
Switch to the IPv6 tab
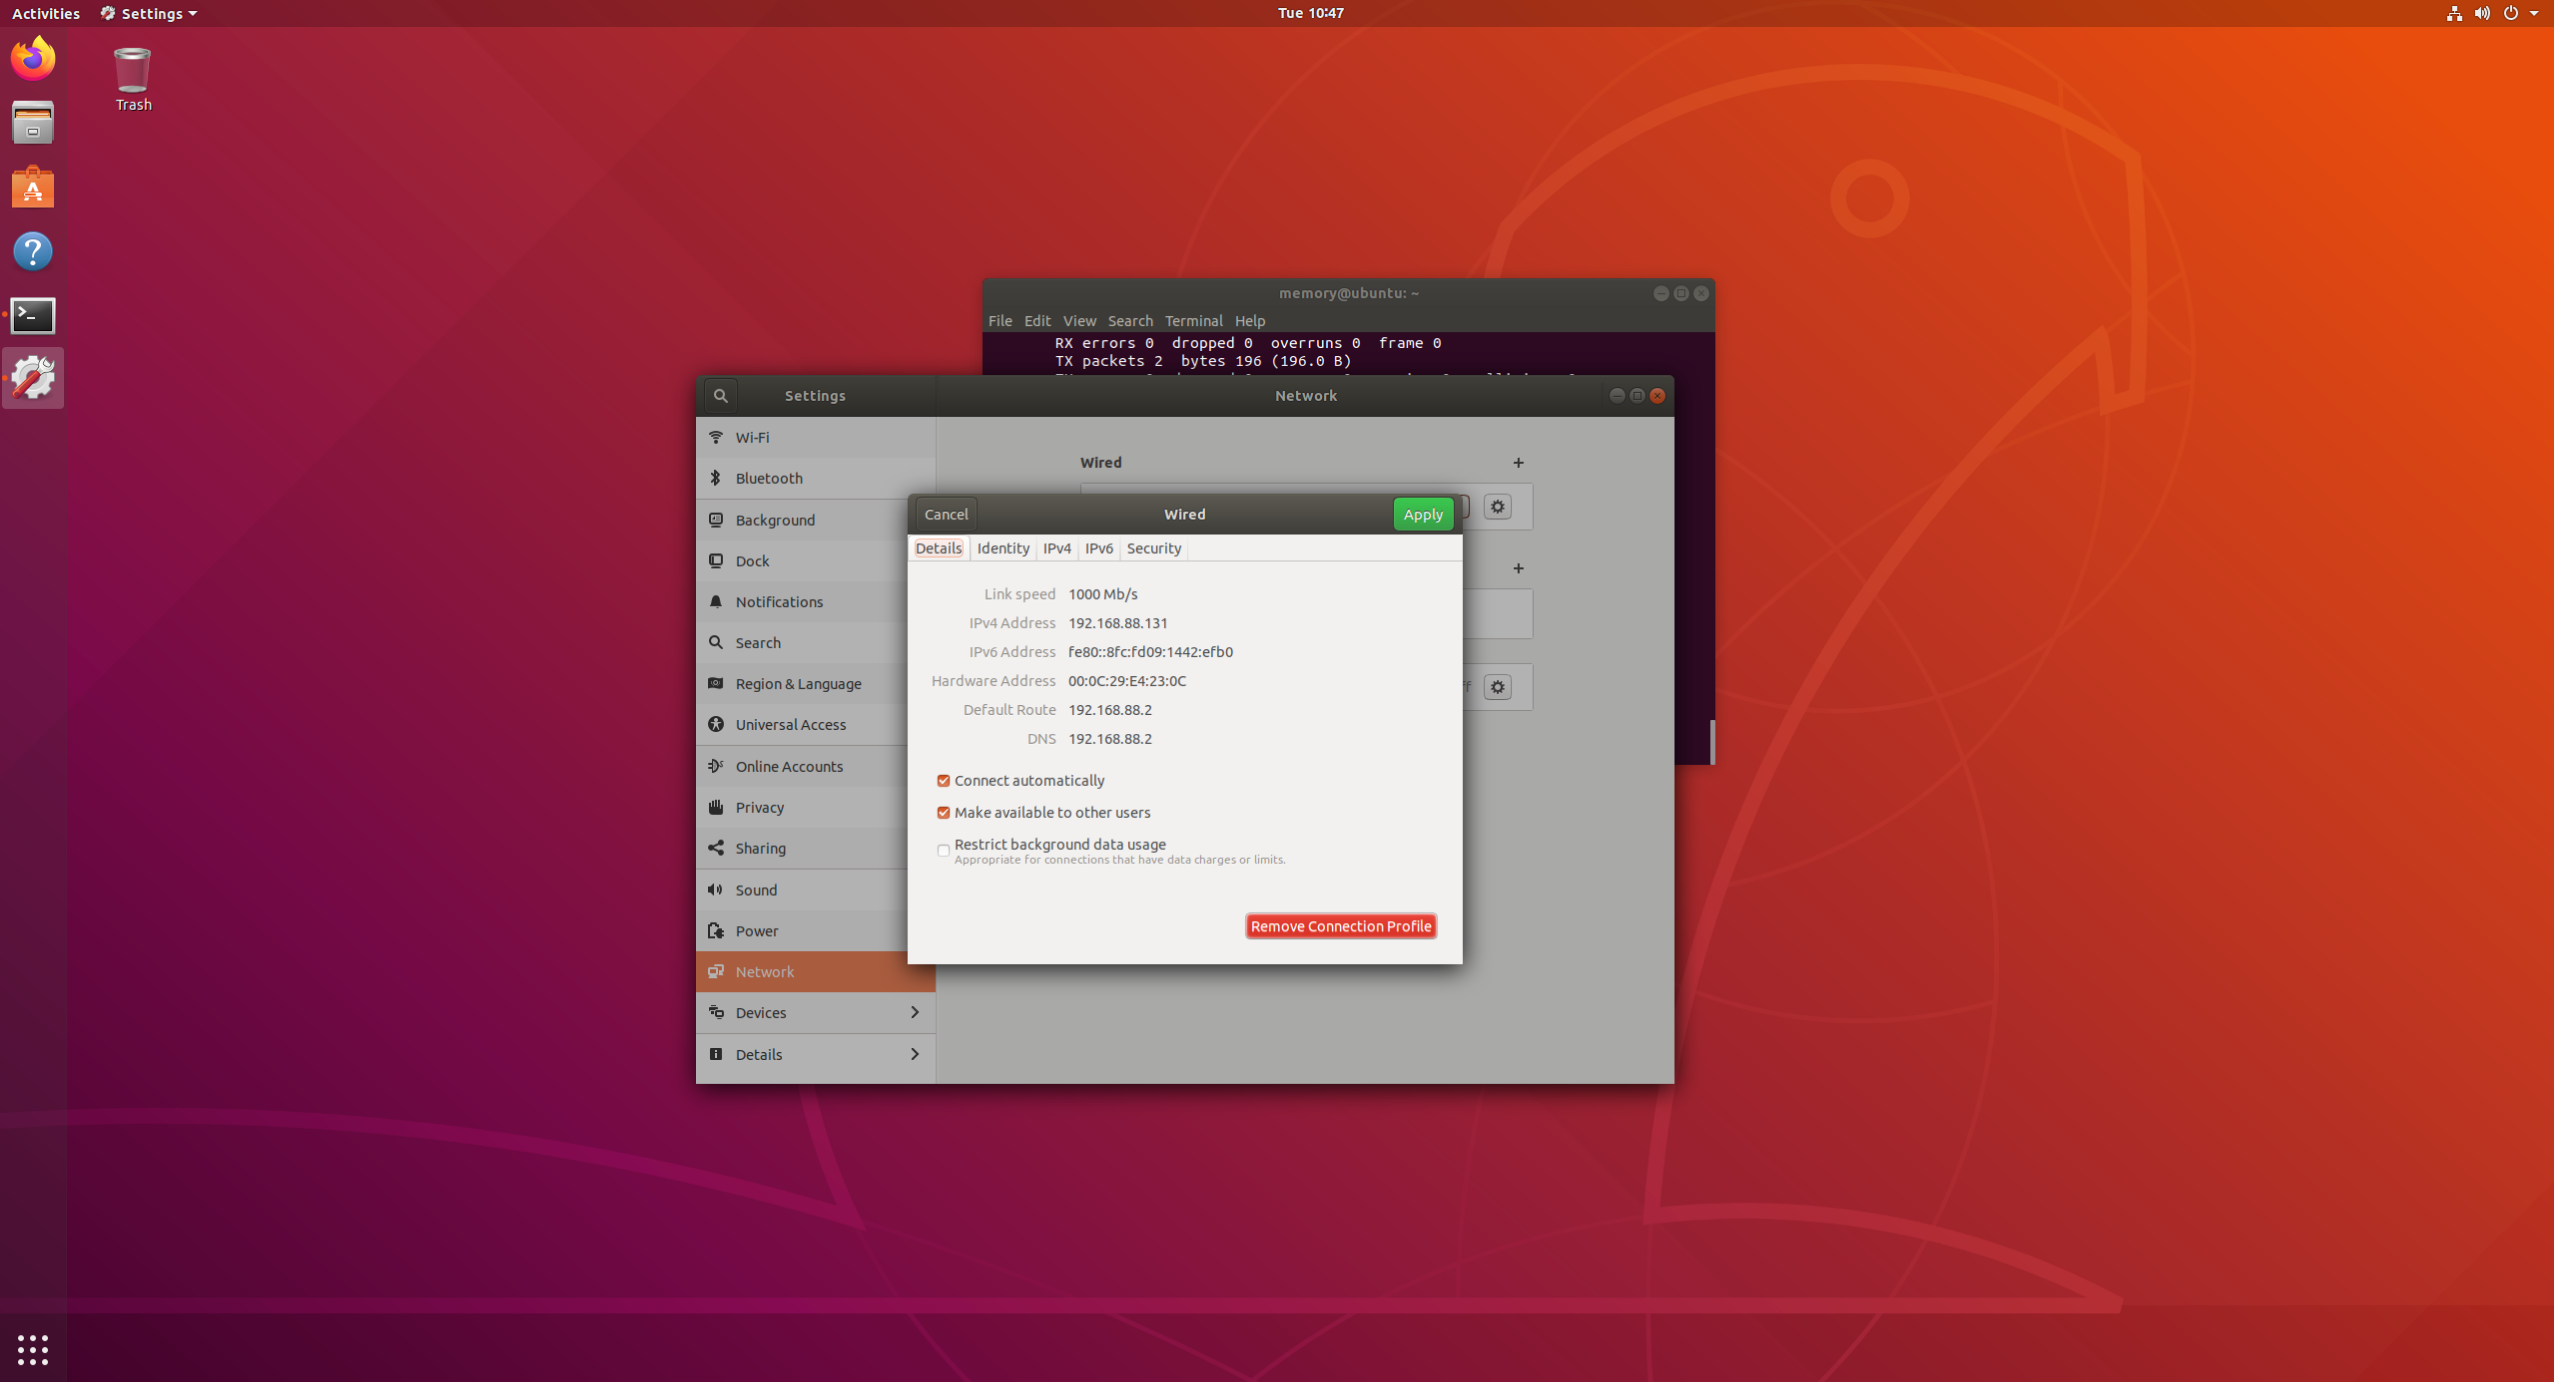pyautogui.click(x=1099, y=548)
